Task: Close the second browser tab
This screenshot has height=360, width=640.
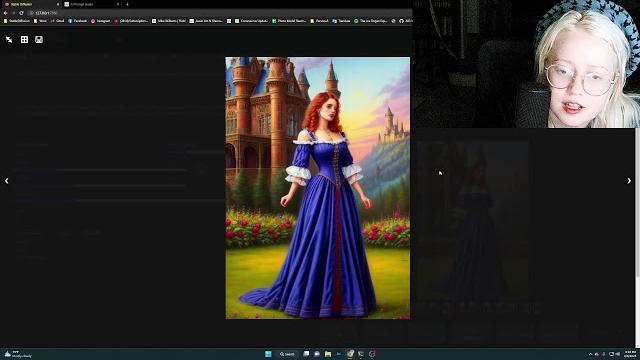Action: click(x=118, y=4)
